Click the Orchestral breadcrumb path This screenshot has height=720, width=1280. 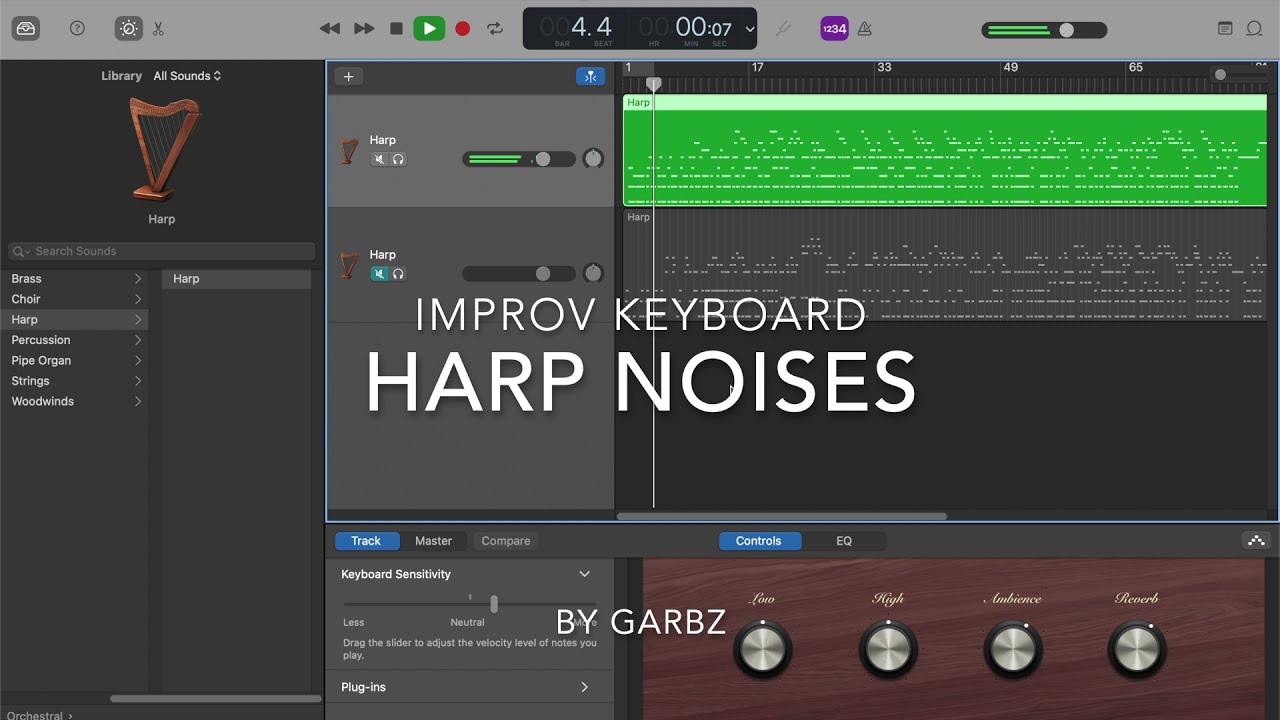38,715
